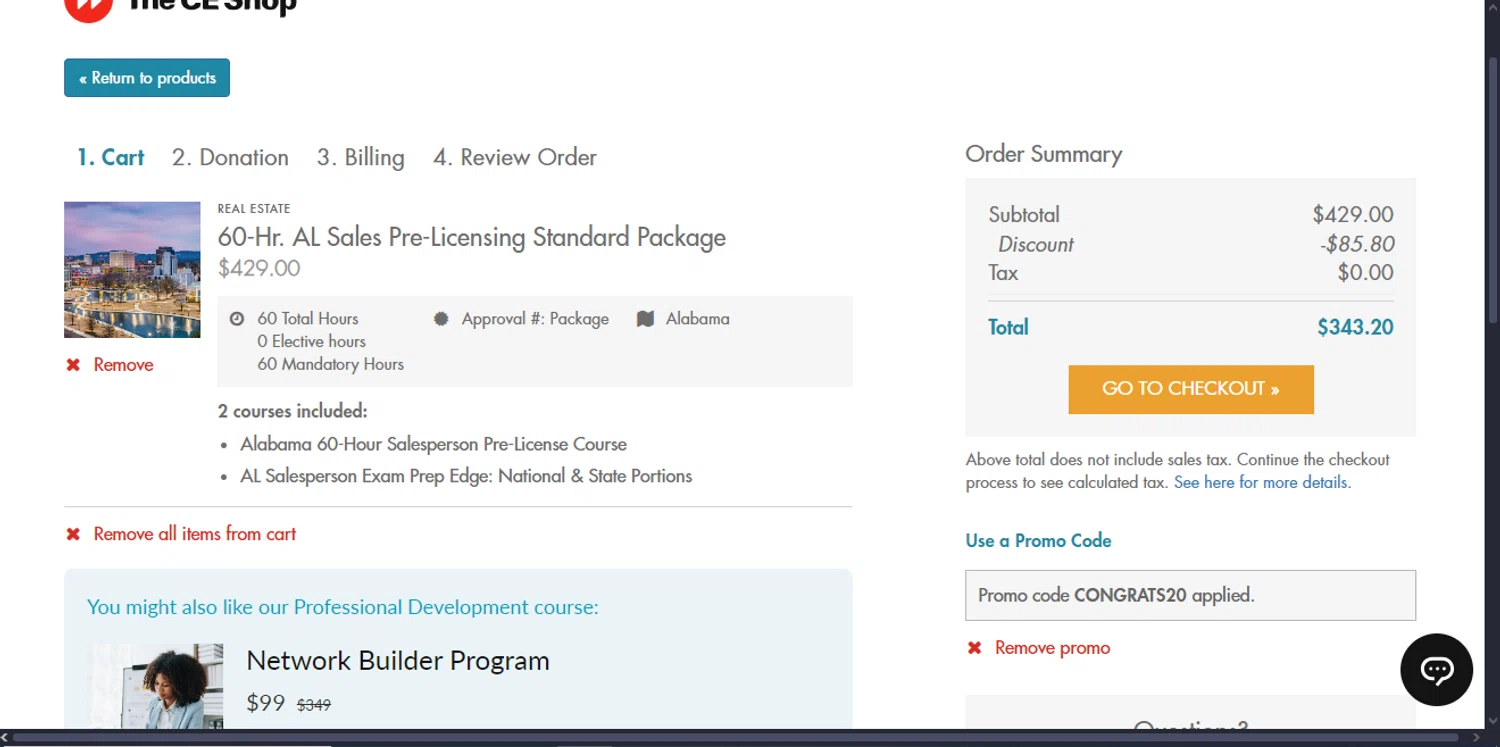Remove the CONGRATS20 promo
The width and height of the screenshot is (1500, 747).
click(x=1052, y=648)
